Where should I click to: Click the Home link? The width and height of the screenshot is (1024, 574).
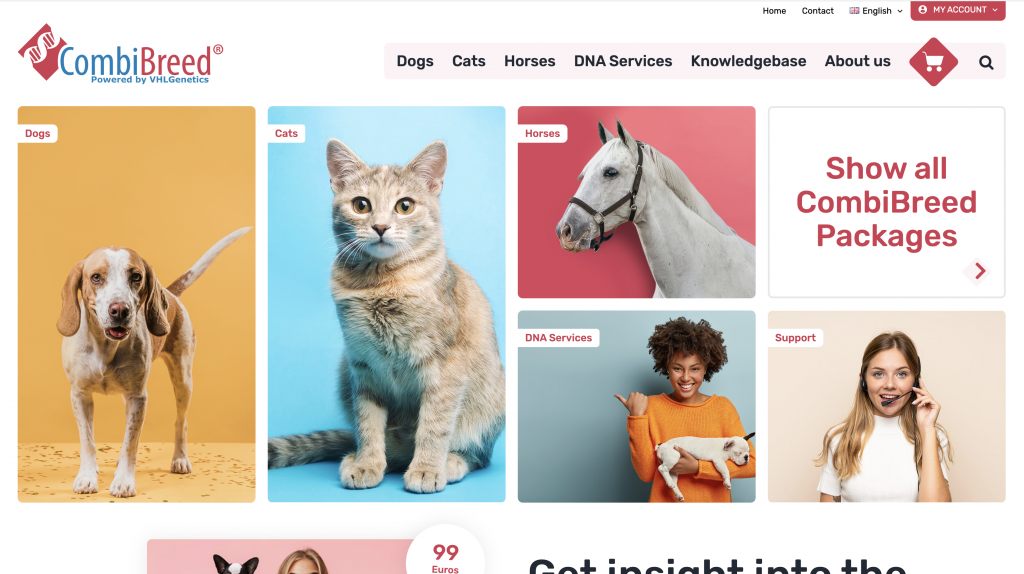(x=774, y=11)
